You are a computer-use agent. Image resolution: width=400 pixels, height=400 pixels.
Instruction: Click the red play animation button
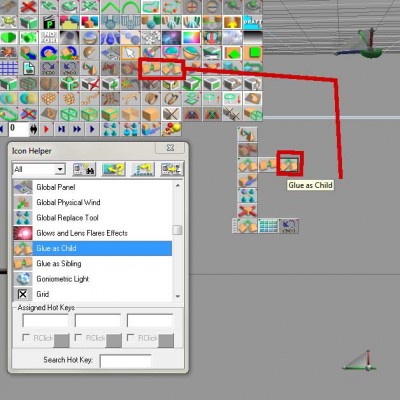pyautogui.click(x=46, y=129)
